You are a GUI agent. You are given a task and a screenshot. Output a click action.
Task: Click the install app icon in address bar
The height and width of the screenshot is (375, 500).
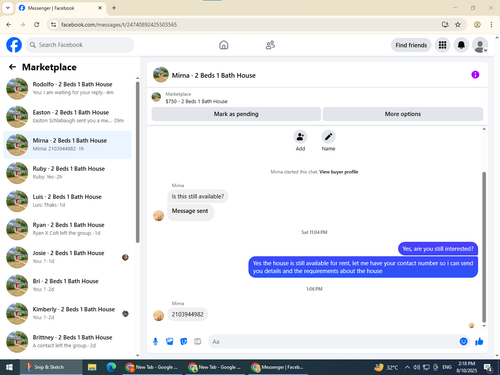(445, 25)
